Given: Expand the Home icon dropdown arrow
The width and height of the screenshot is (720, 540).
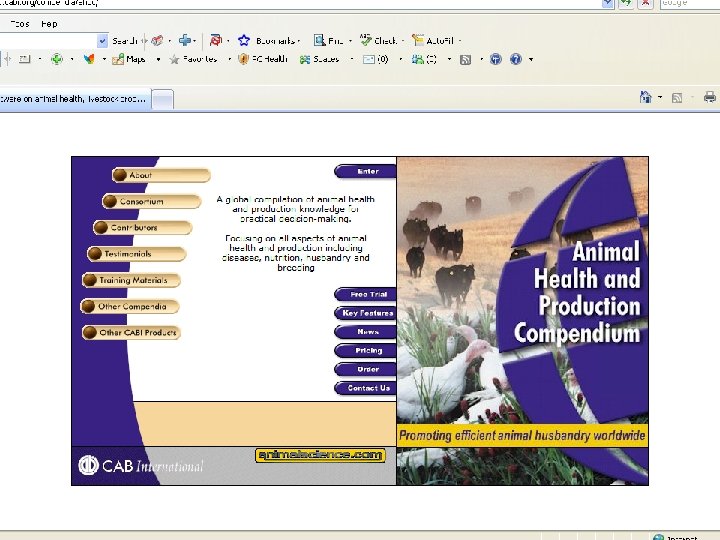Looking at the screenshot, I should 660,97.
